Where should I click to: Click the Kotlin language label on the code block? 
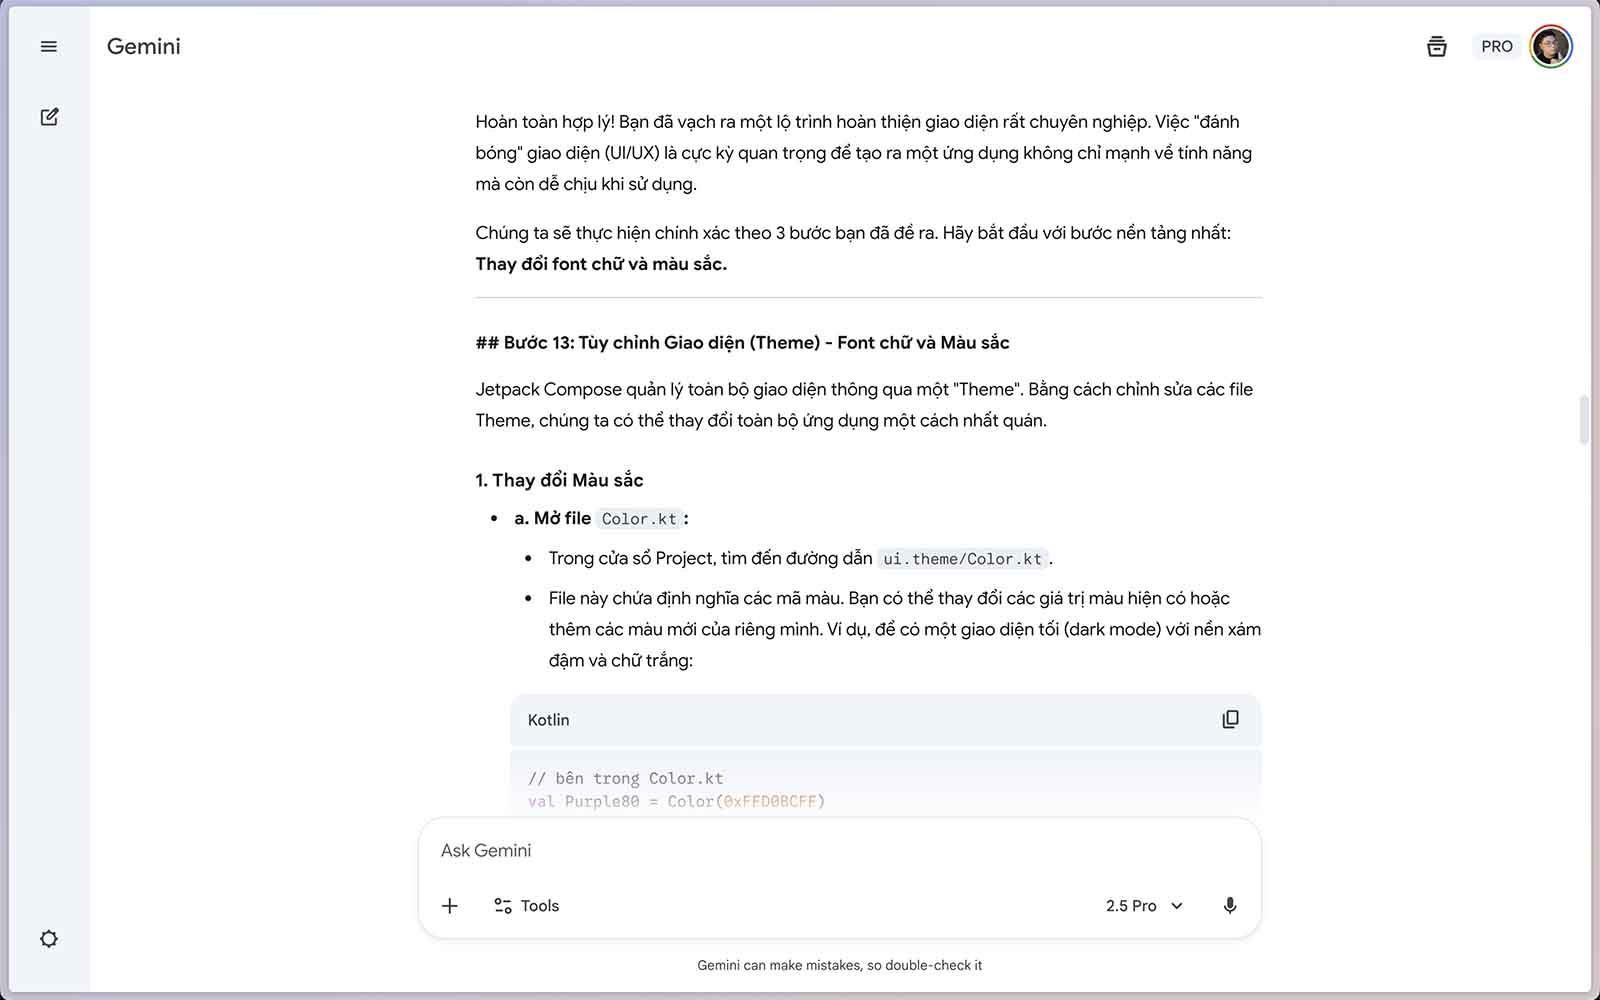[548, 720]
